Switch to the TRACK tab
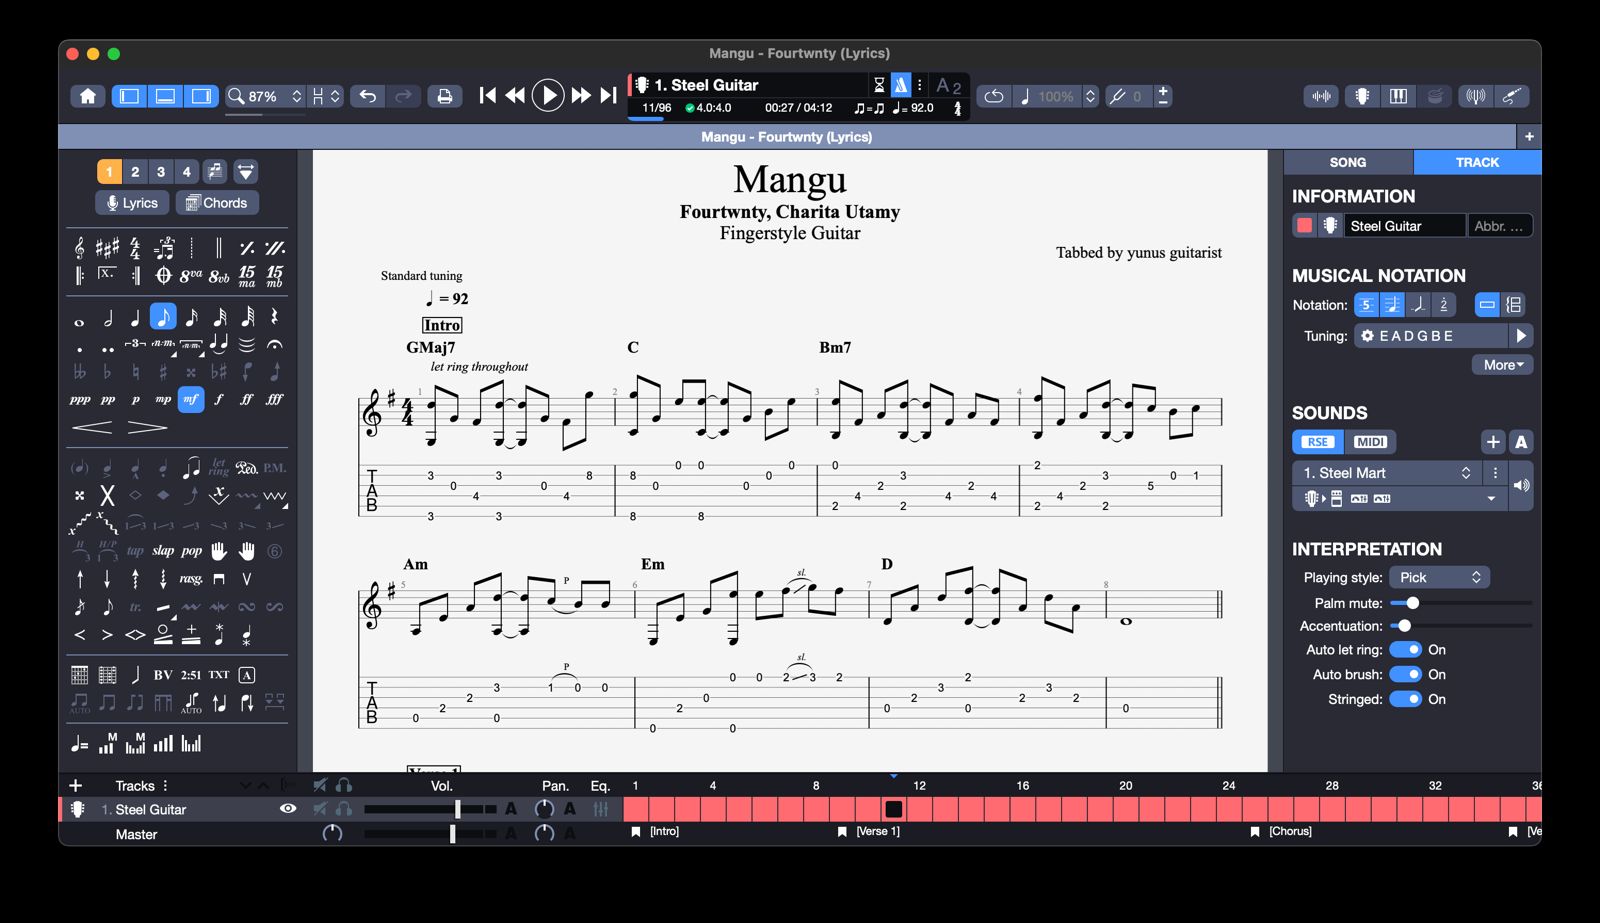Viewport: 1600px width, 923px height. 1477,162
